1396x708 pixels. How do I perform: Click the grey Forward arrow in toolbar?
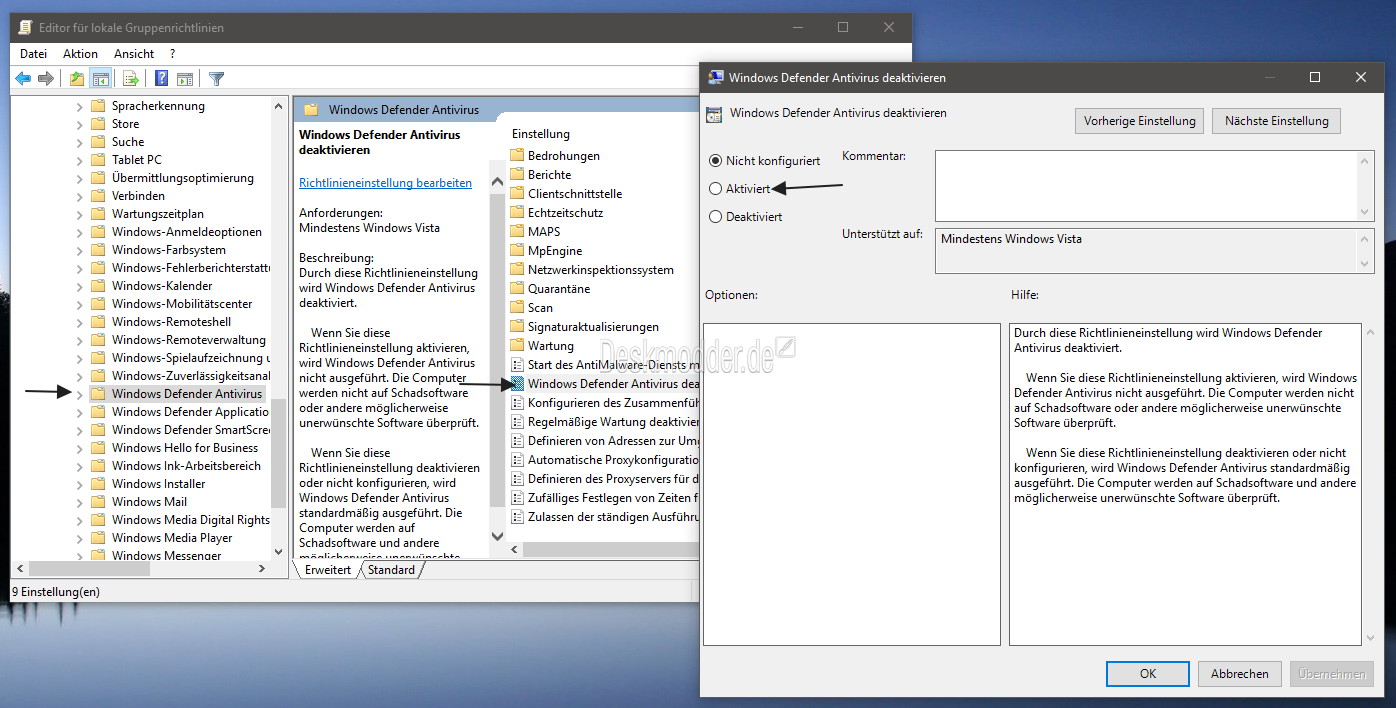[x=45, y=79]
